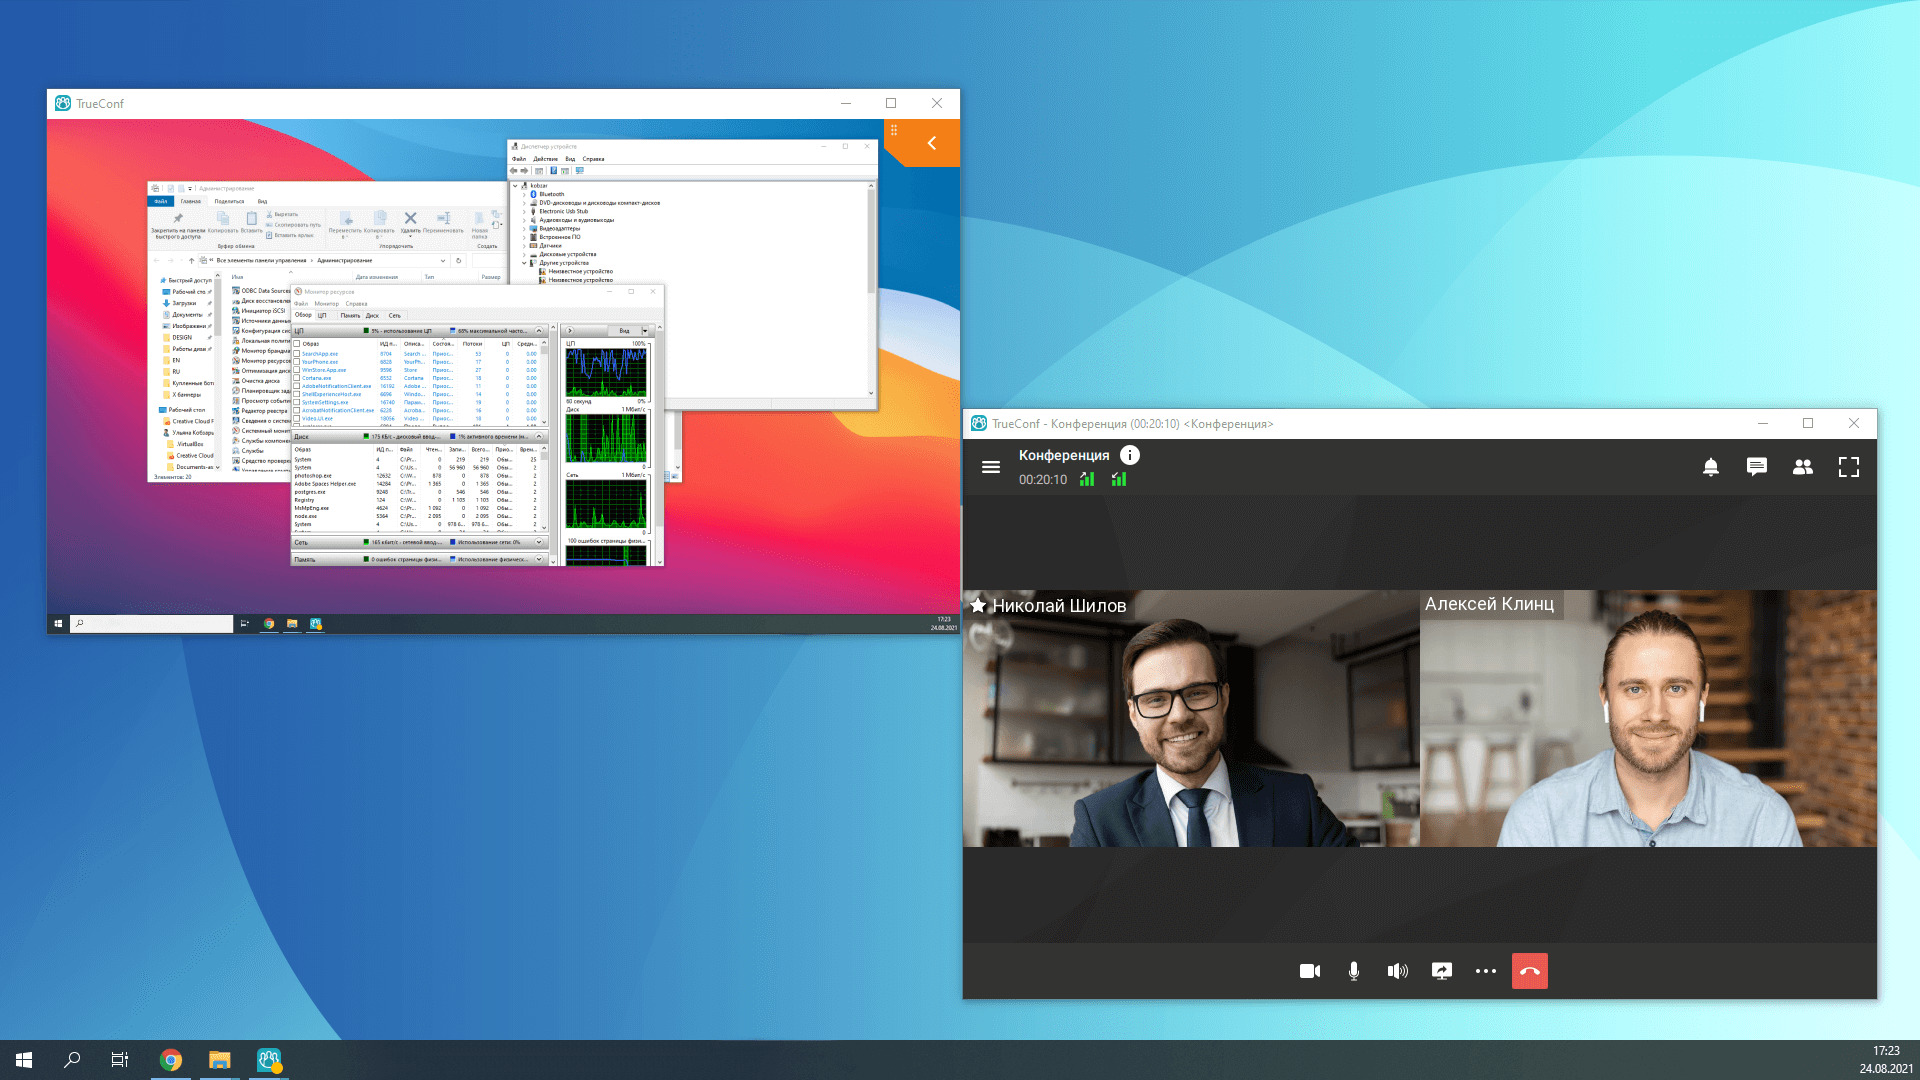Check the SystemSettings.exe process checkbox

click(297, 402)
